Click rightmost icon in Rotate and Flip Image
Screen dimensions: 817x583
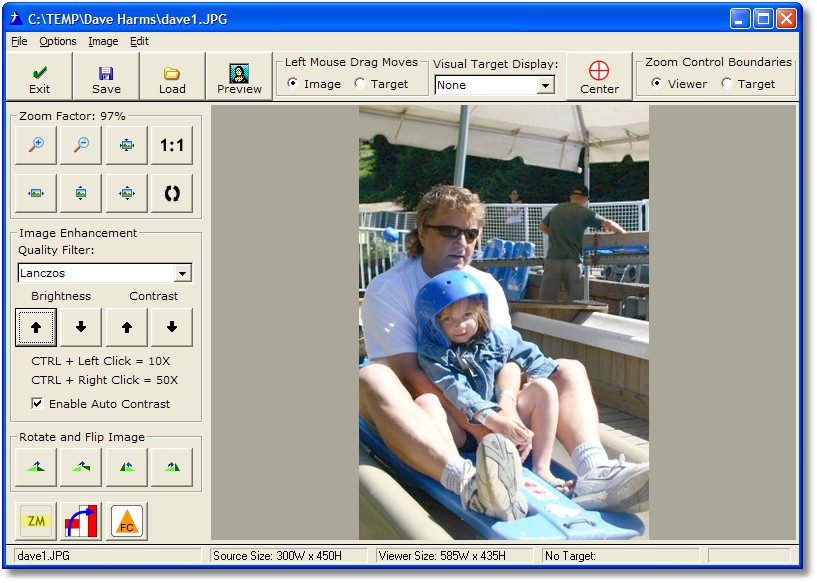click(x=172, y=467)
